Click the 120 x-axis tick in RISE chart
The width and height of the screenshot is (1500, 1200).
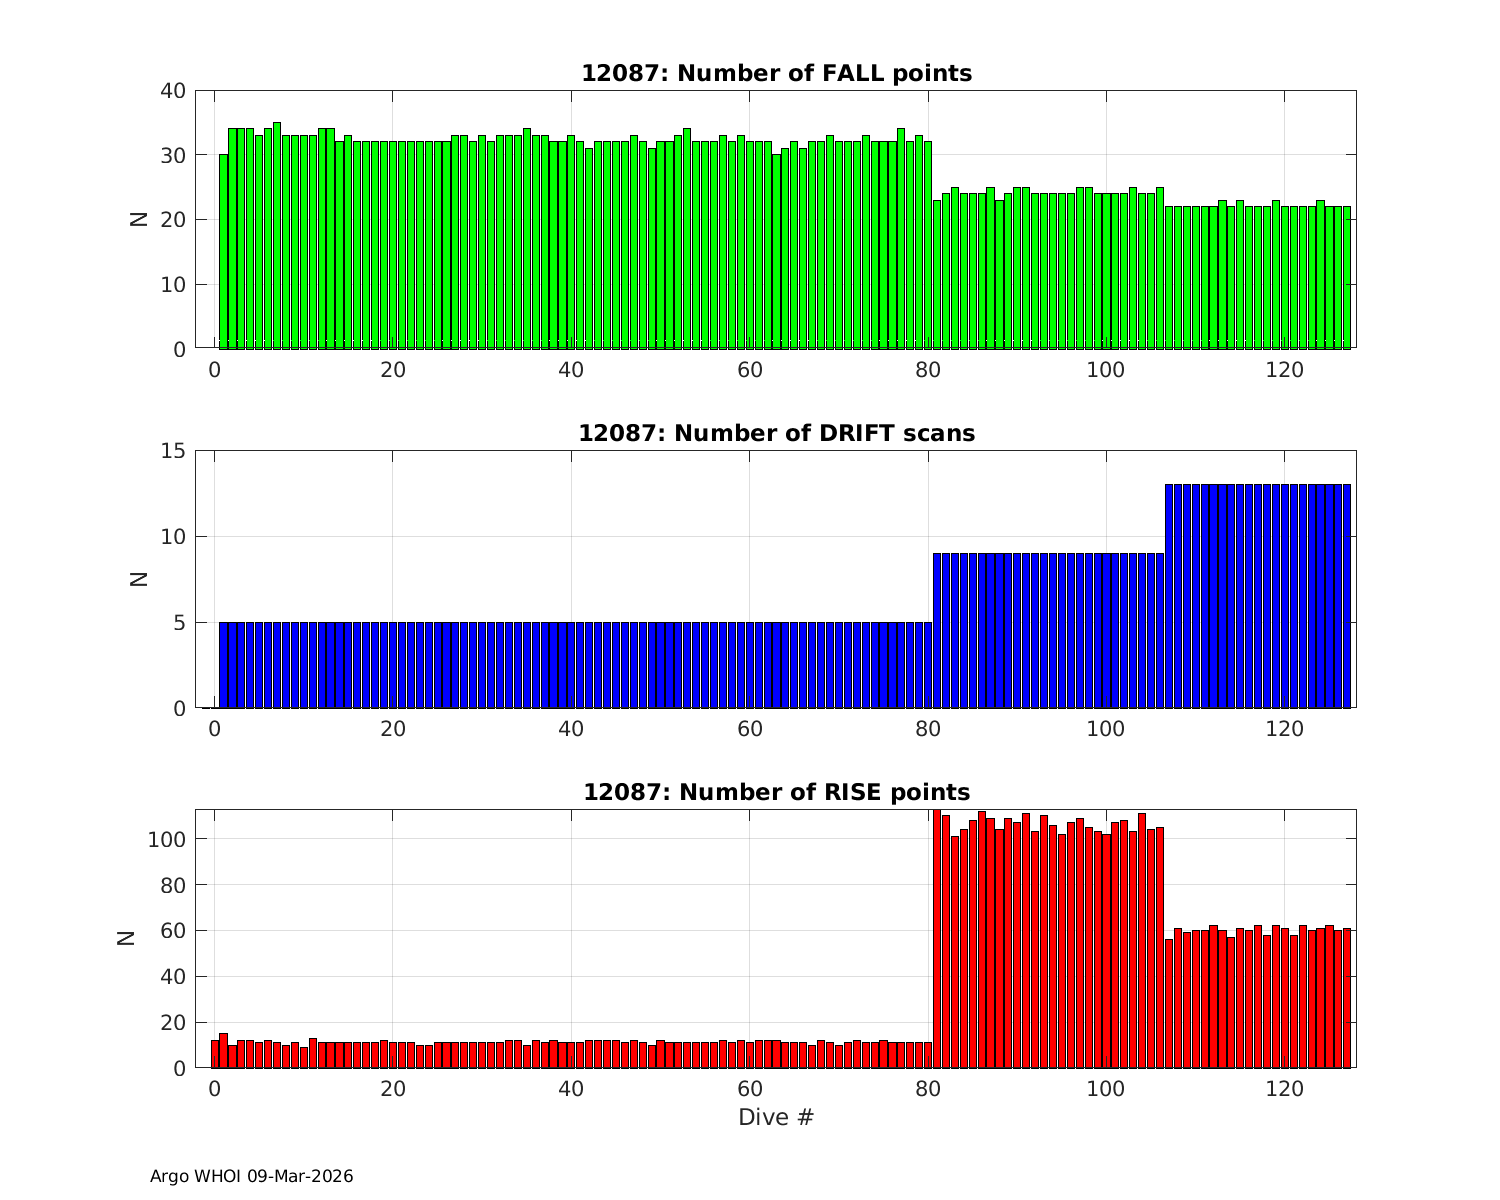[x=1284, y=1089]
